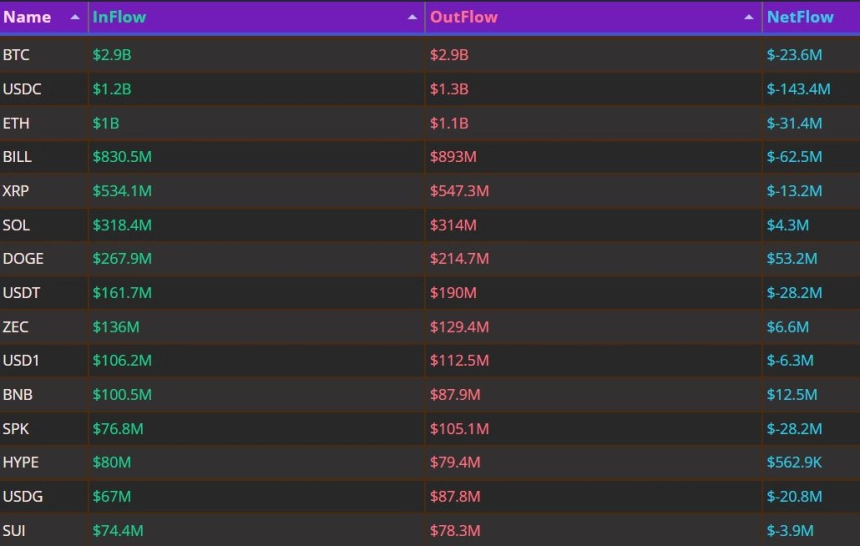Select XRP inflow value $534.1M
The height and width of the screenshot is (546, 860).
coord(122,191)
